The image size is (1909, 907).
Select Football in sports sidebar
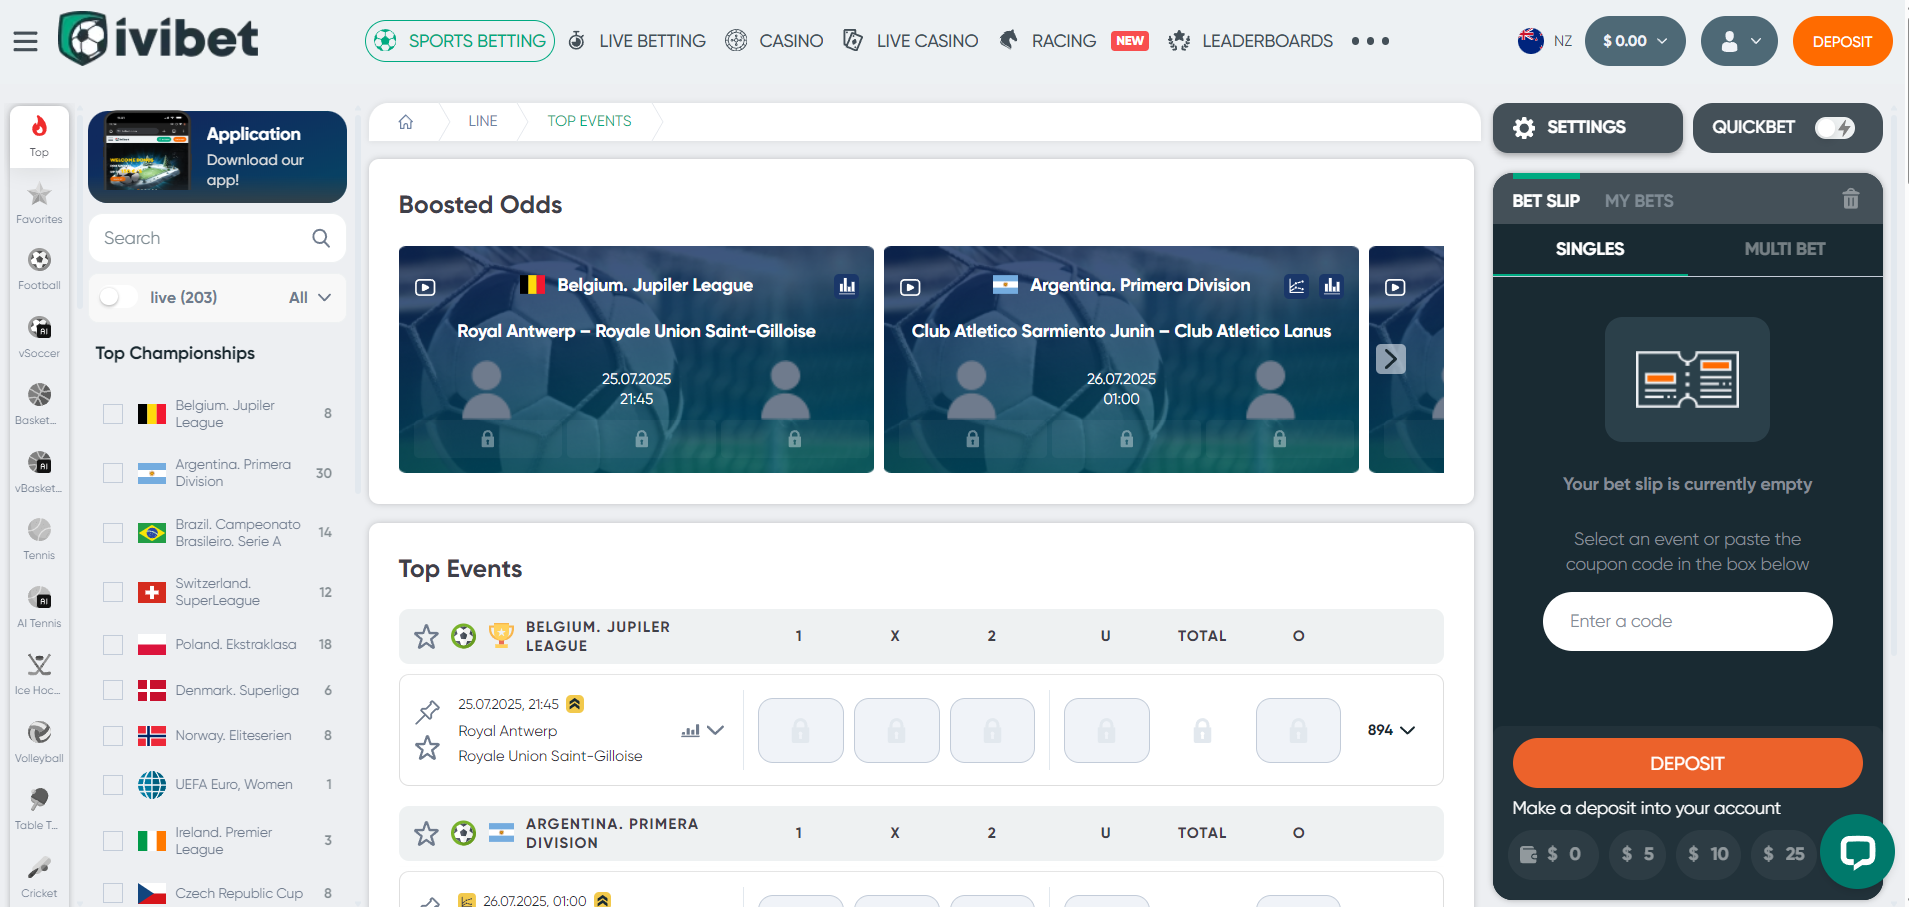(39, 269)
